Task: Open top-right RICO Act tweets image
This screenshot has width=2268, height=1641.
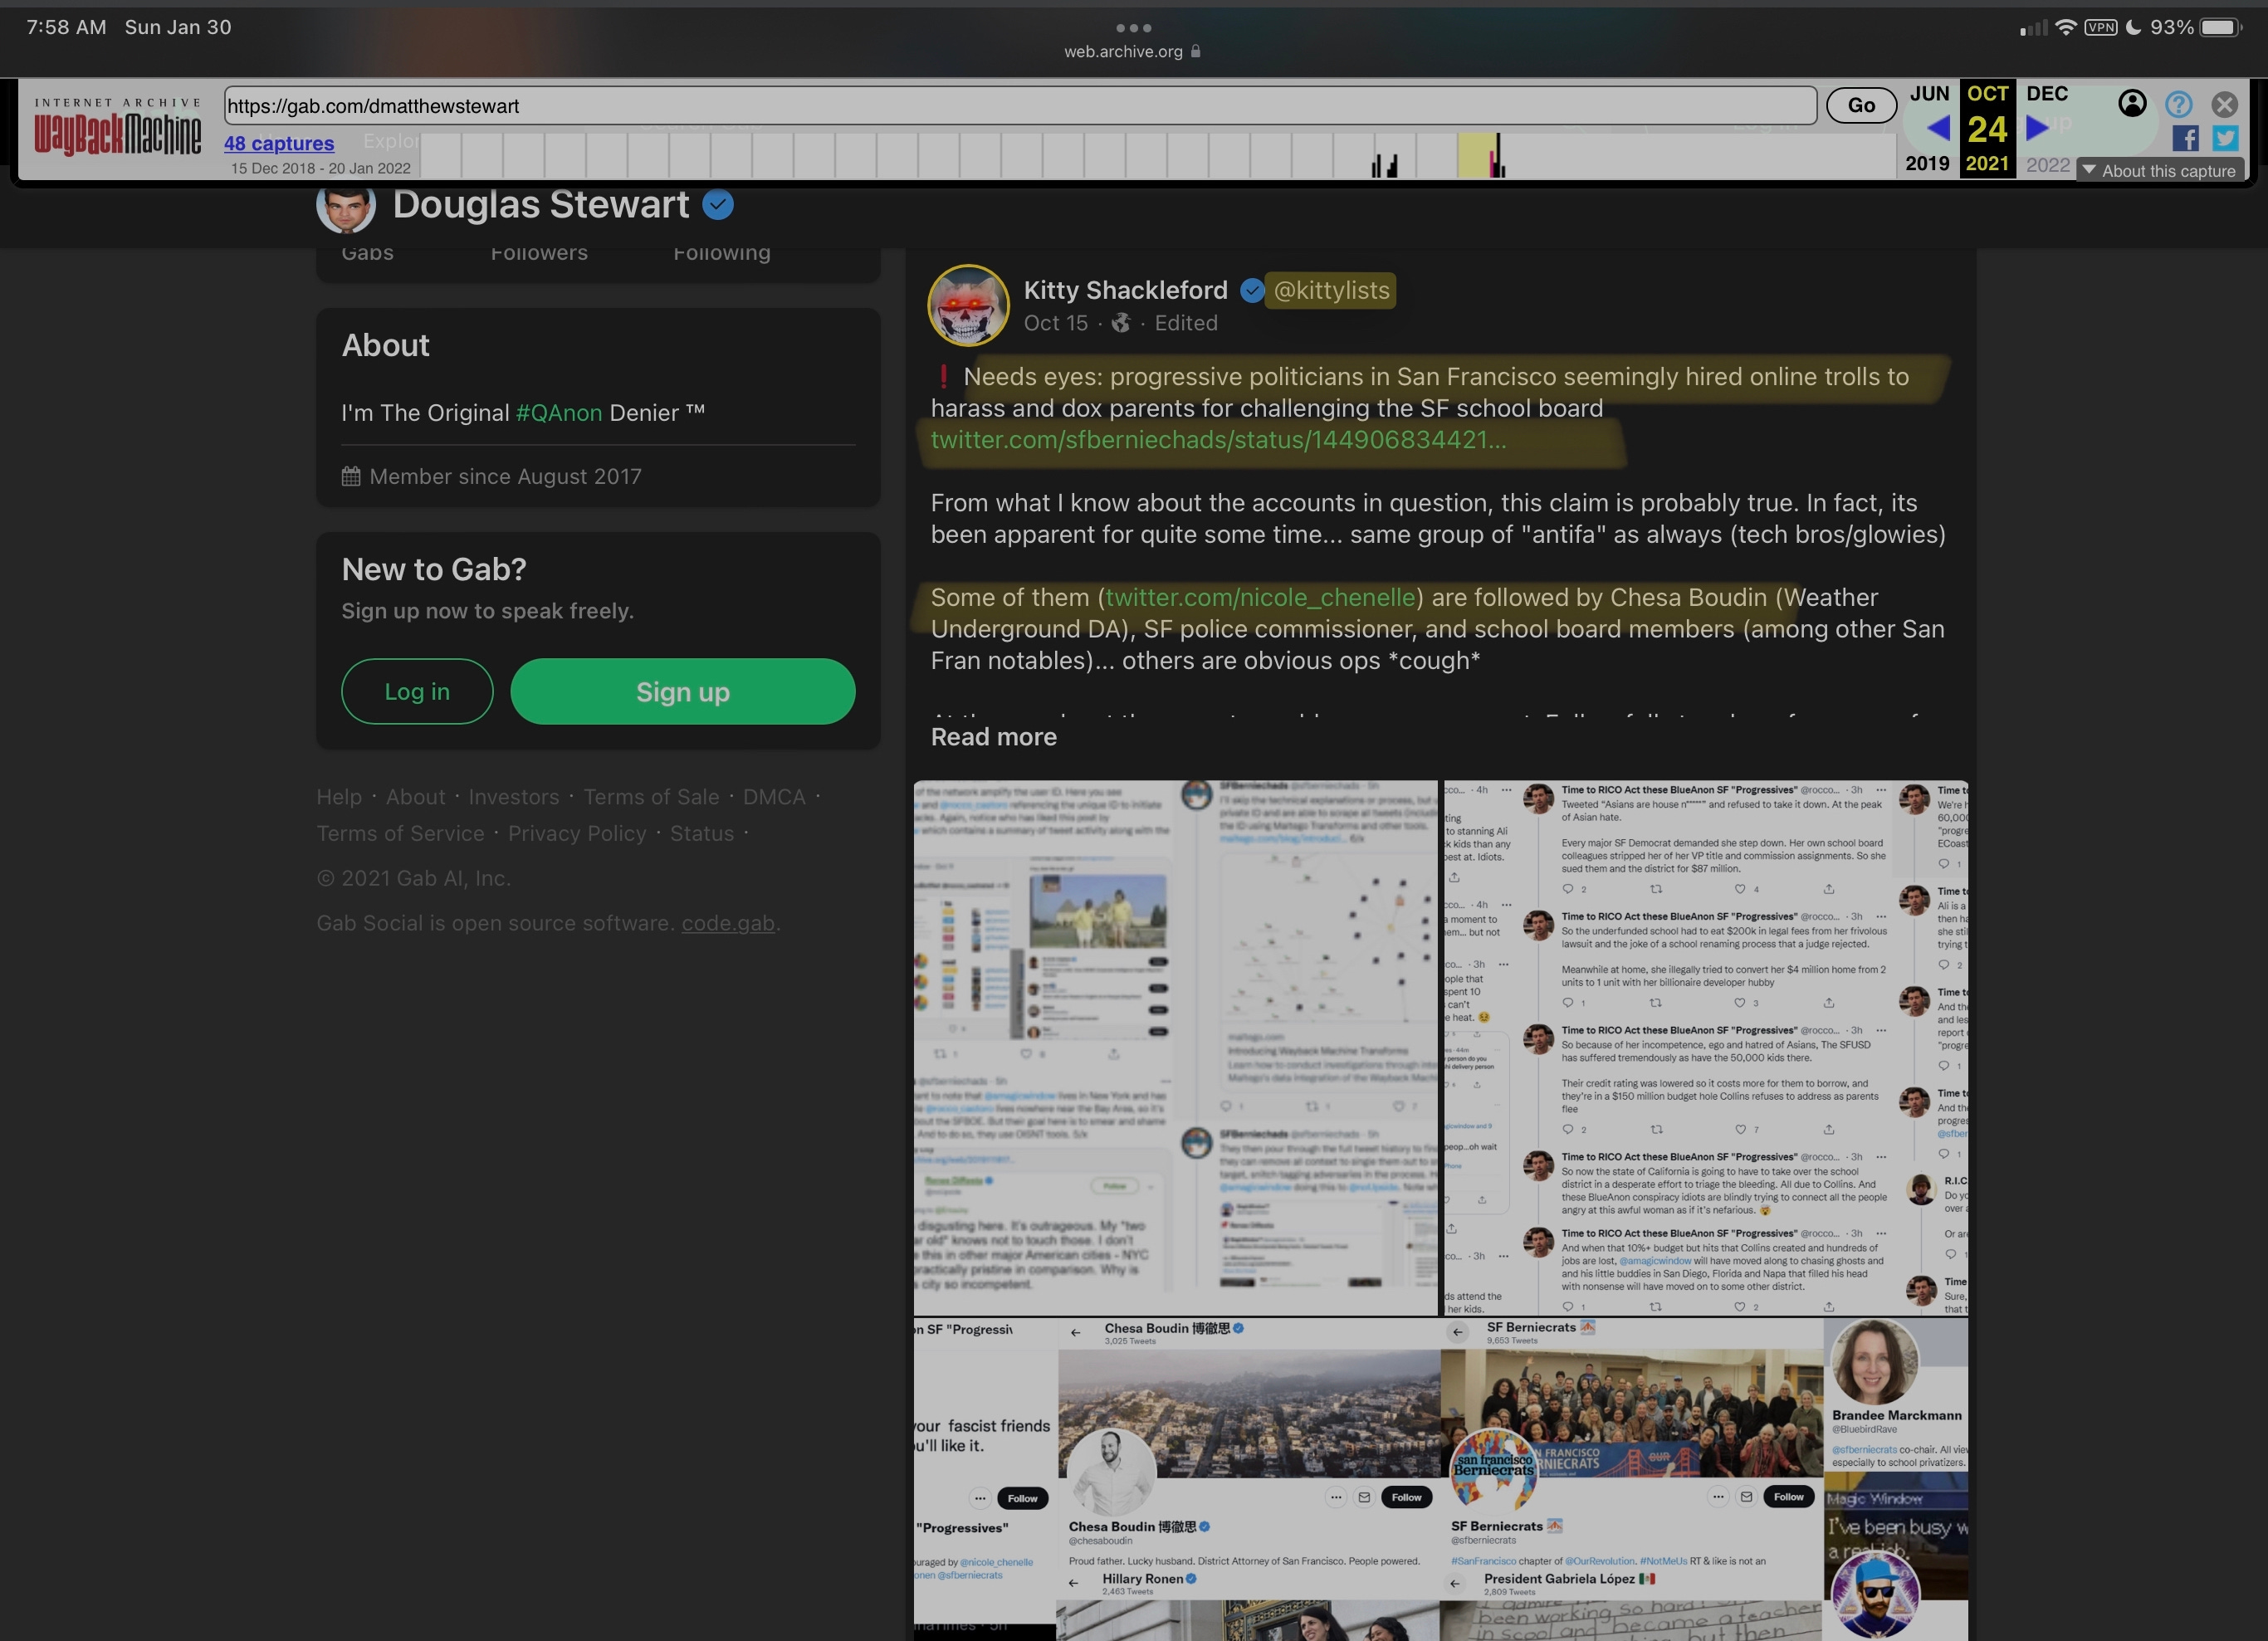Action: pos(1705,1047)
